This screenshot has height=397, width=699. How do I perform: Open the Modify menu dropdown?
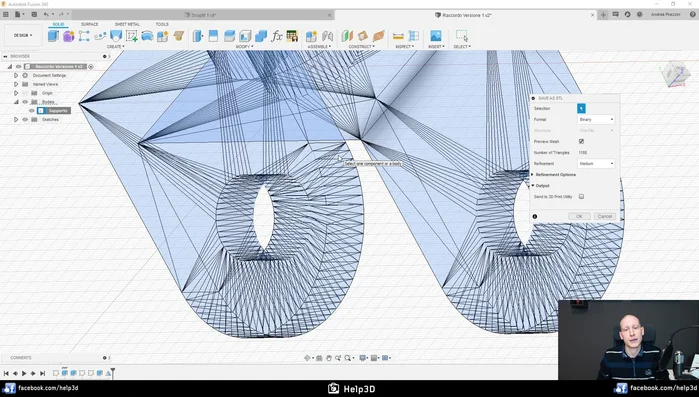(x=244, y=46)
